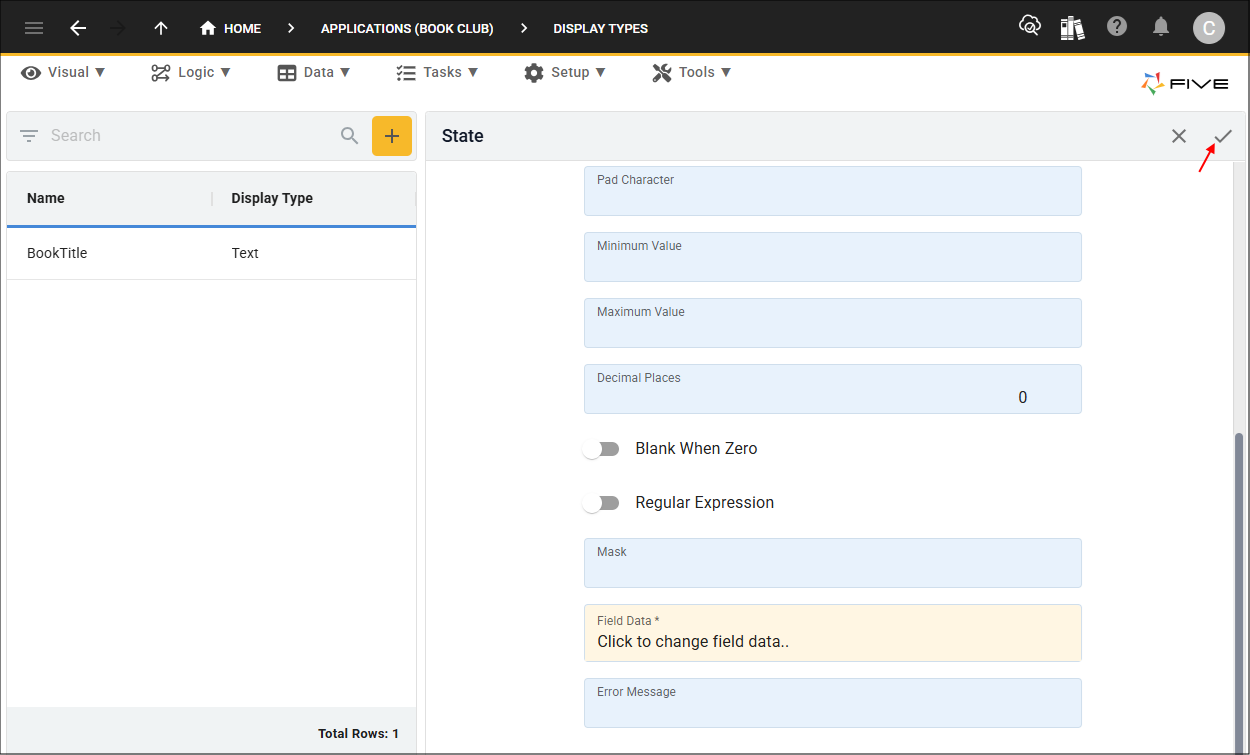The width and height of the screenshot is (1250, 755).
Task: Click the Five logo
Action: [x=1185, y=84]
